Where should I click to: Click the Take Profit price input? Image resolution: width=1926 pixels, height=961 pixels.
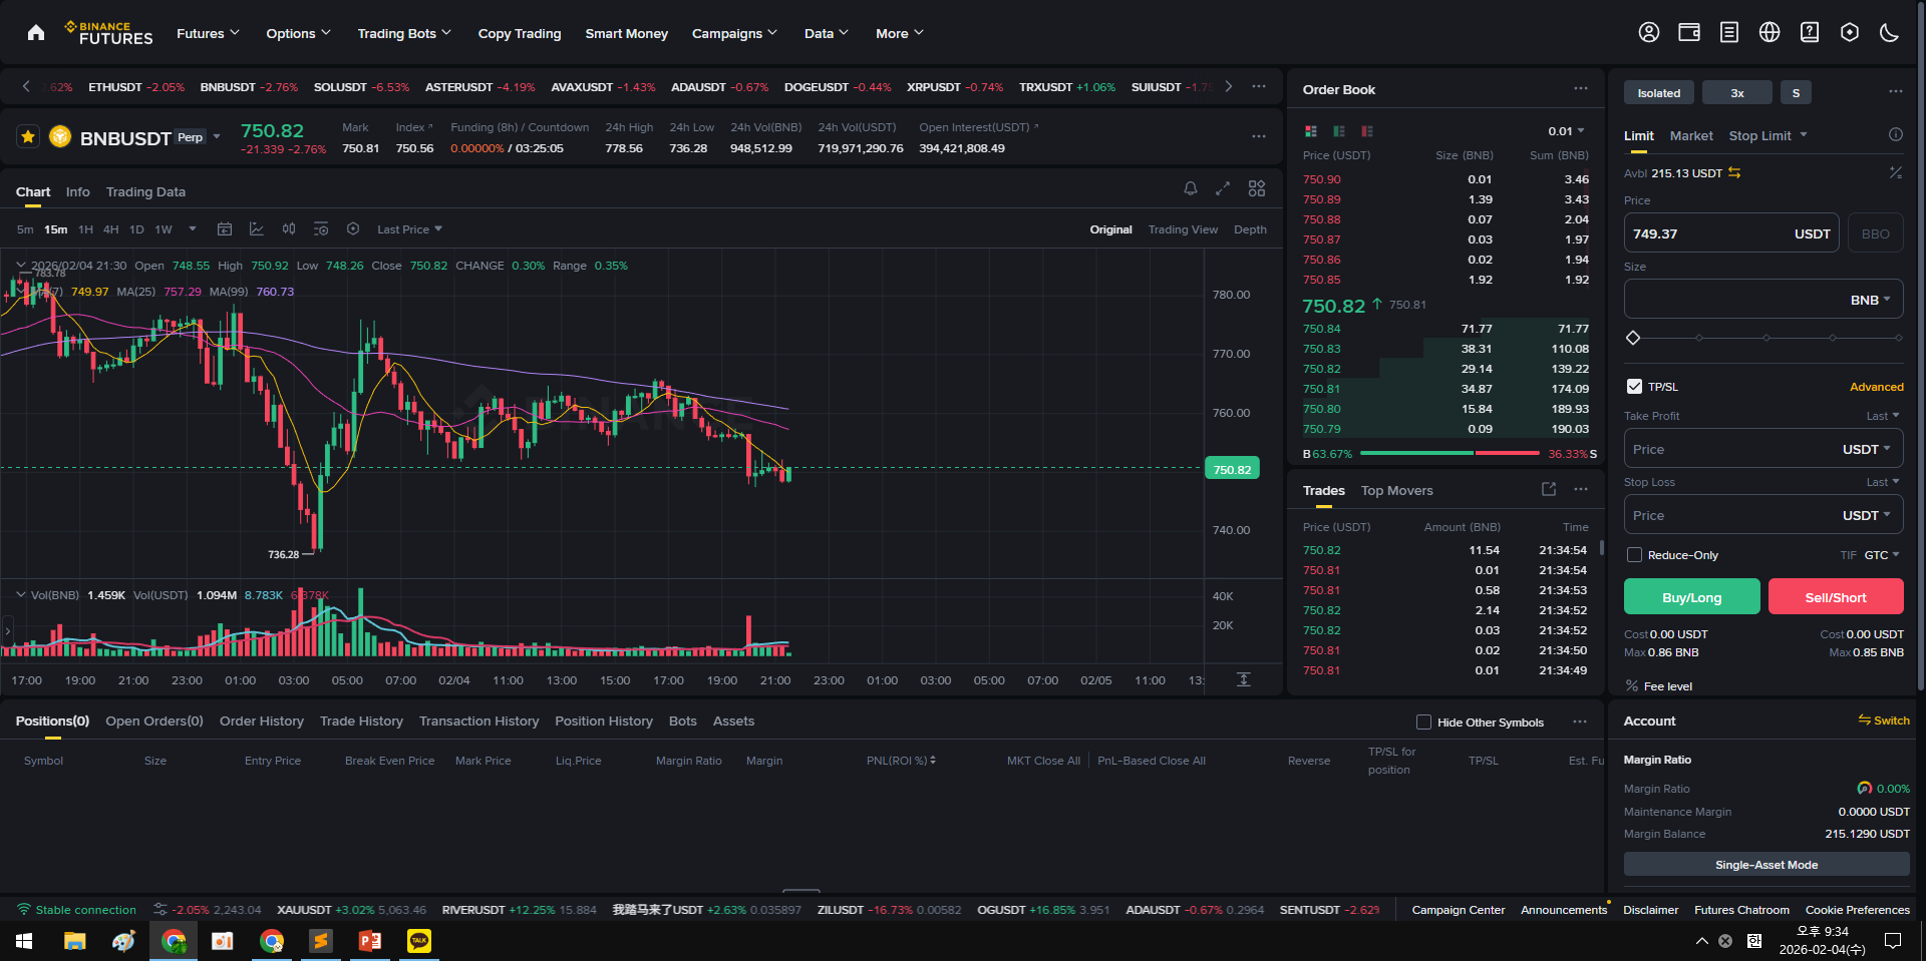(1763, 449)
